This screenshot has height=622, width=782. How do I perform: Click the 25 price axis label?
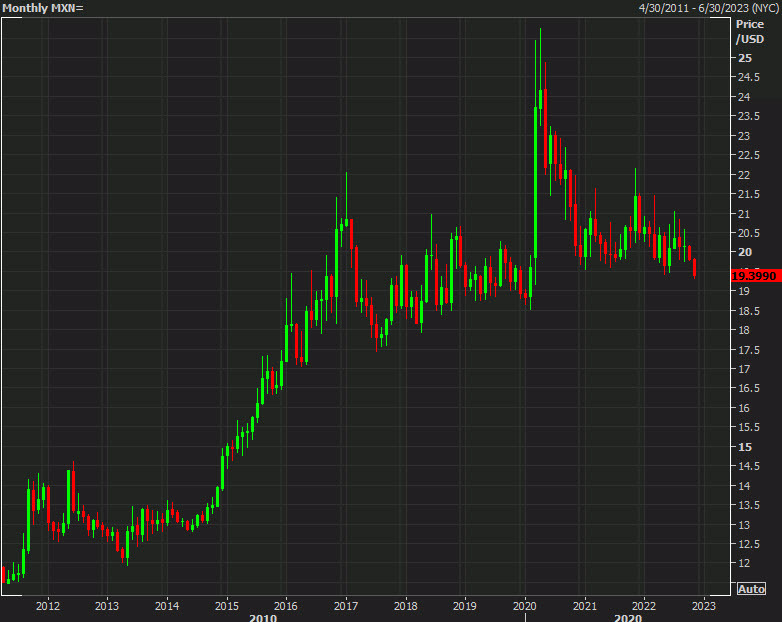click(745, 58)
